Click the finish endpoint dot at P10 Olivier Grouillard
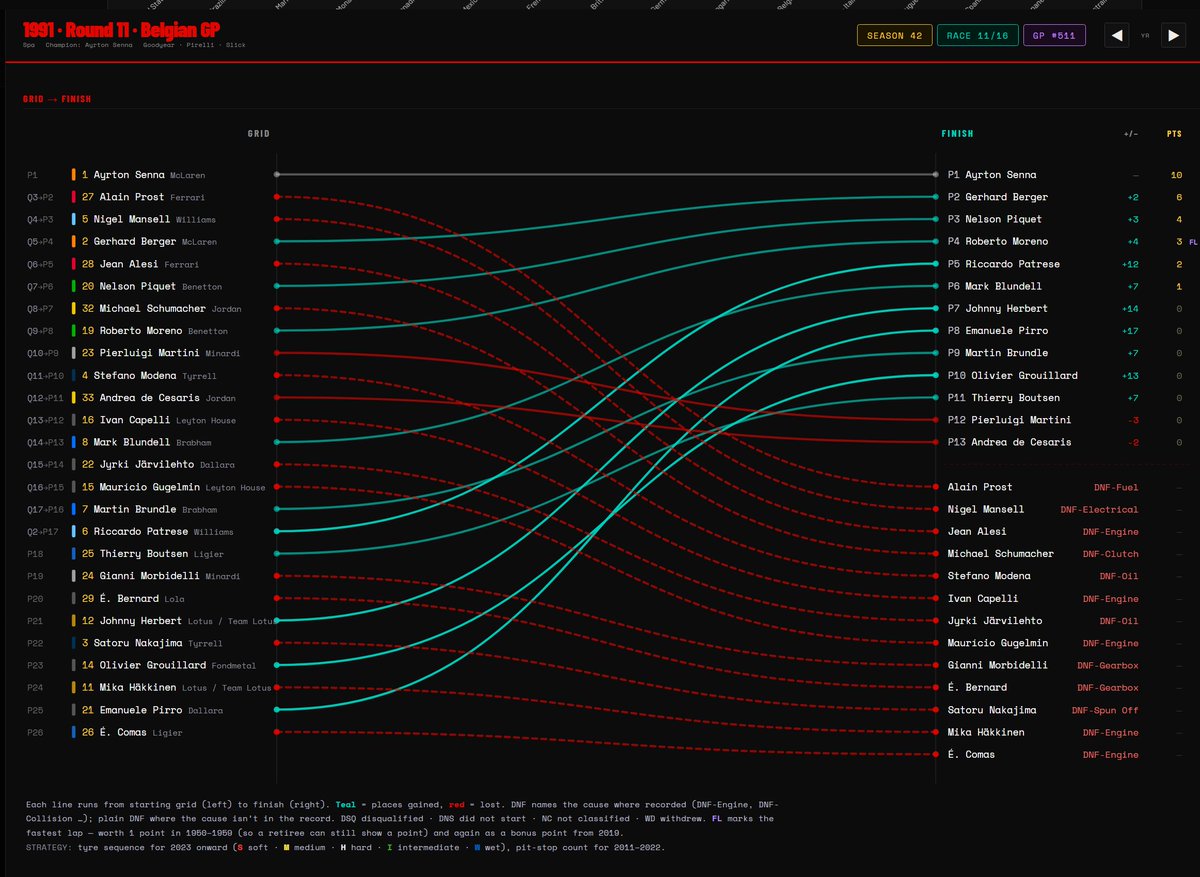The height and width of the screenshot is (877, 1200). point(935,375)
